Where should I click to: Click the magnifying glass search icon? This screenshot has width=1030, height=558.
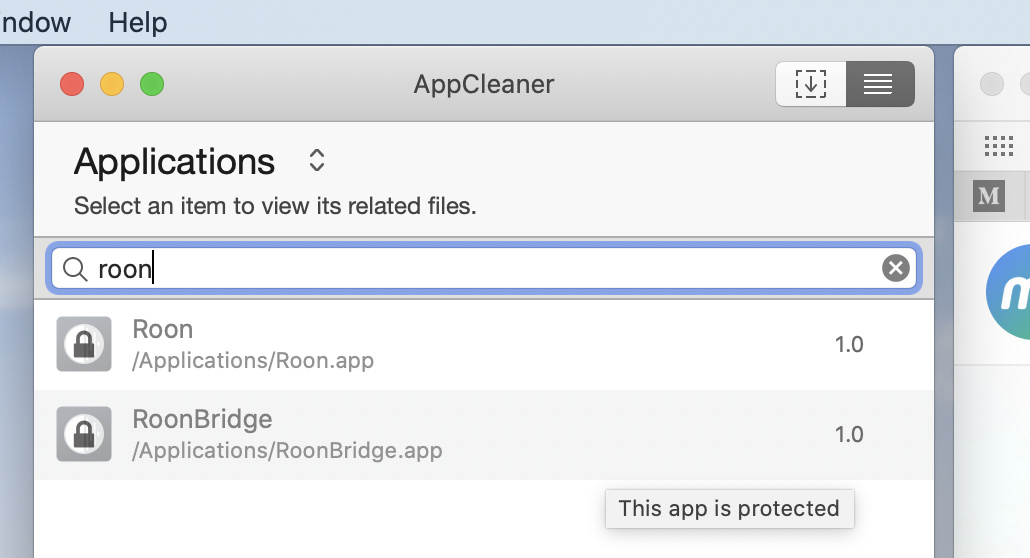coord(75,269)
